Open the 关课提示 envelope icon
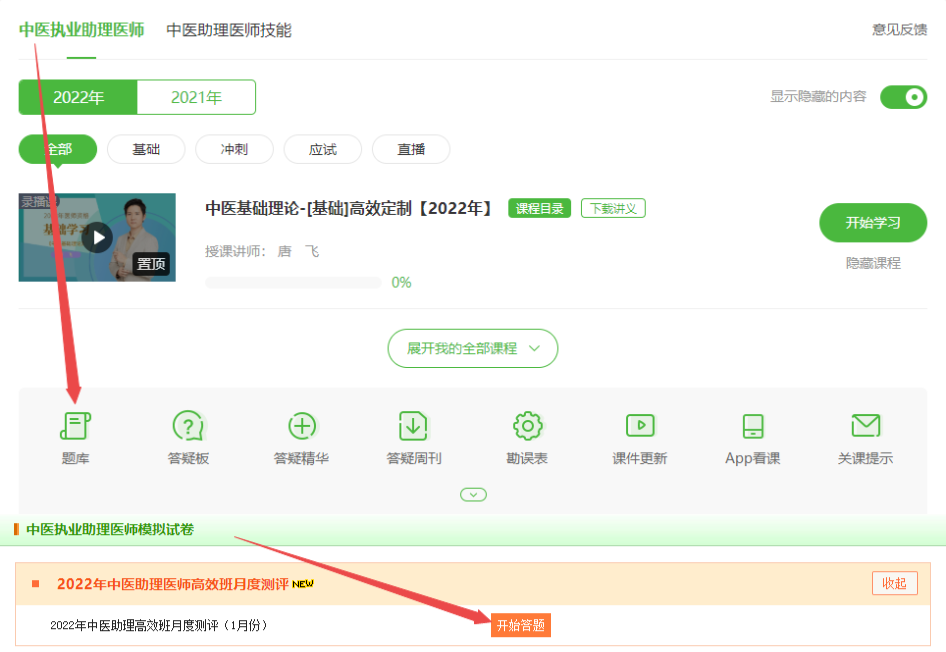This screenshot has width=946, height=652. pyautogui.click(x=865, y=427)
